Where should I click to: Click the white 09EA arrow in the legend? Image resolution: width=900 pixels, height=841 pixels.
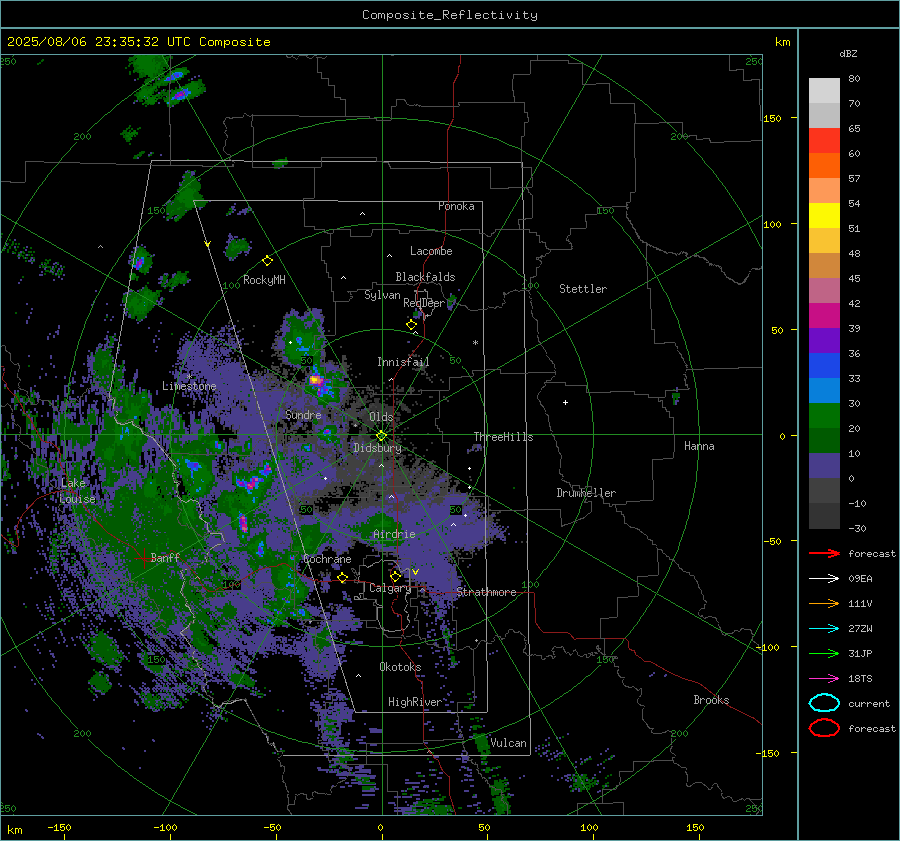coord(824,579)
